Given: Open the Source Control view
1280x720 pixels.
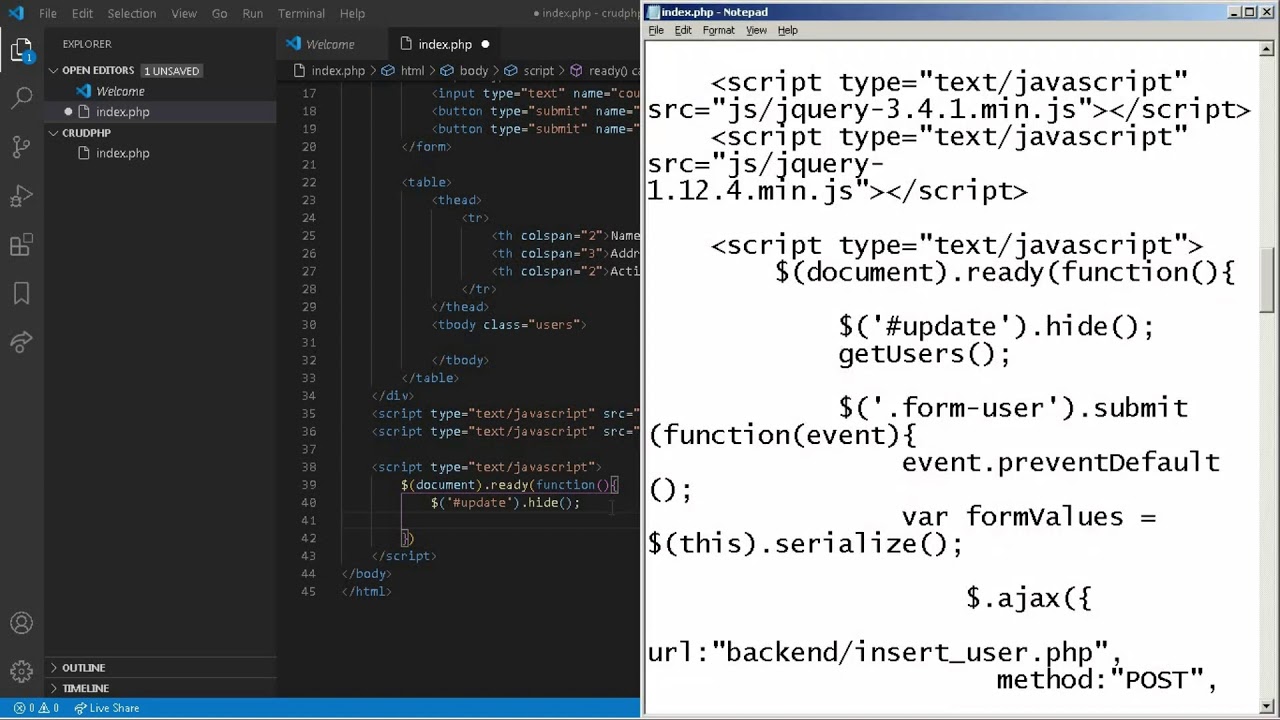Looking at the screenshot, I should point(22,147).
